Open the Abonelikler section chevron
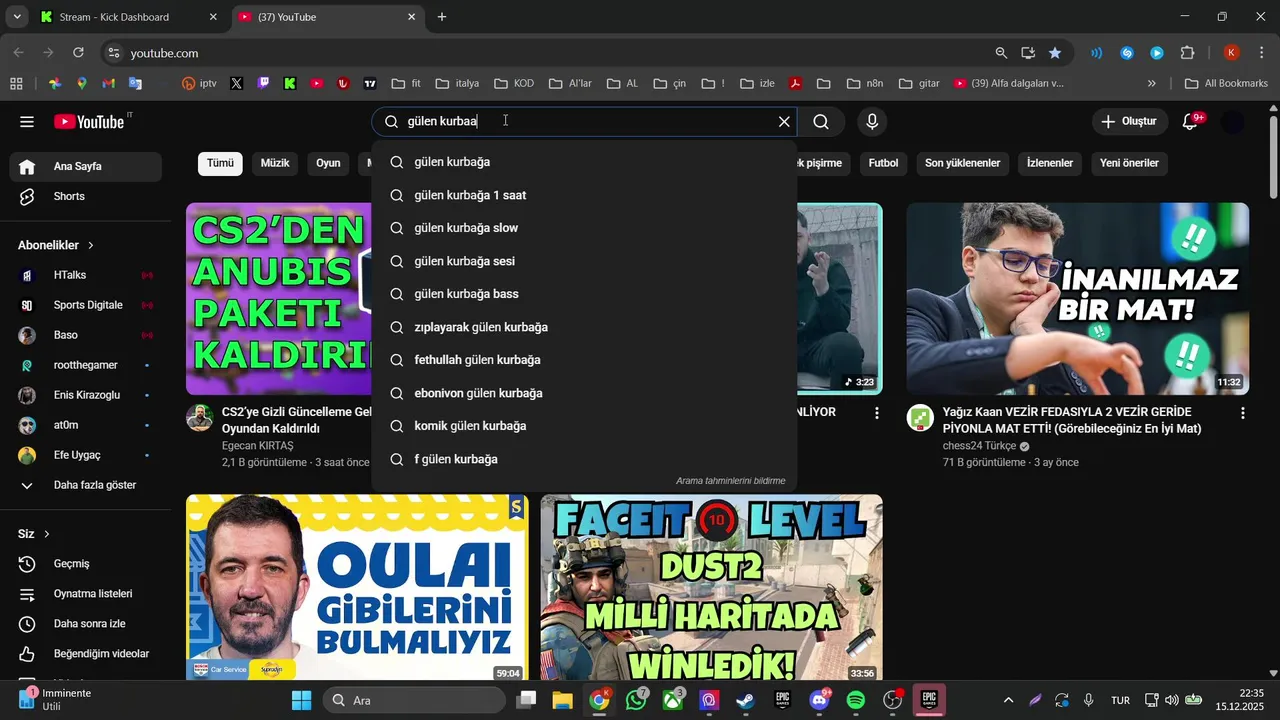The image size is (1280, 720). 91,245
